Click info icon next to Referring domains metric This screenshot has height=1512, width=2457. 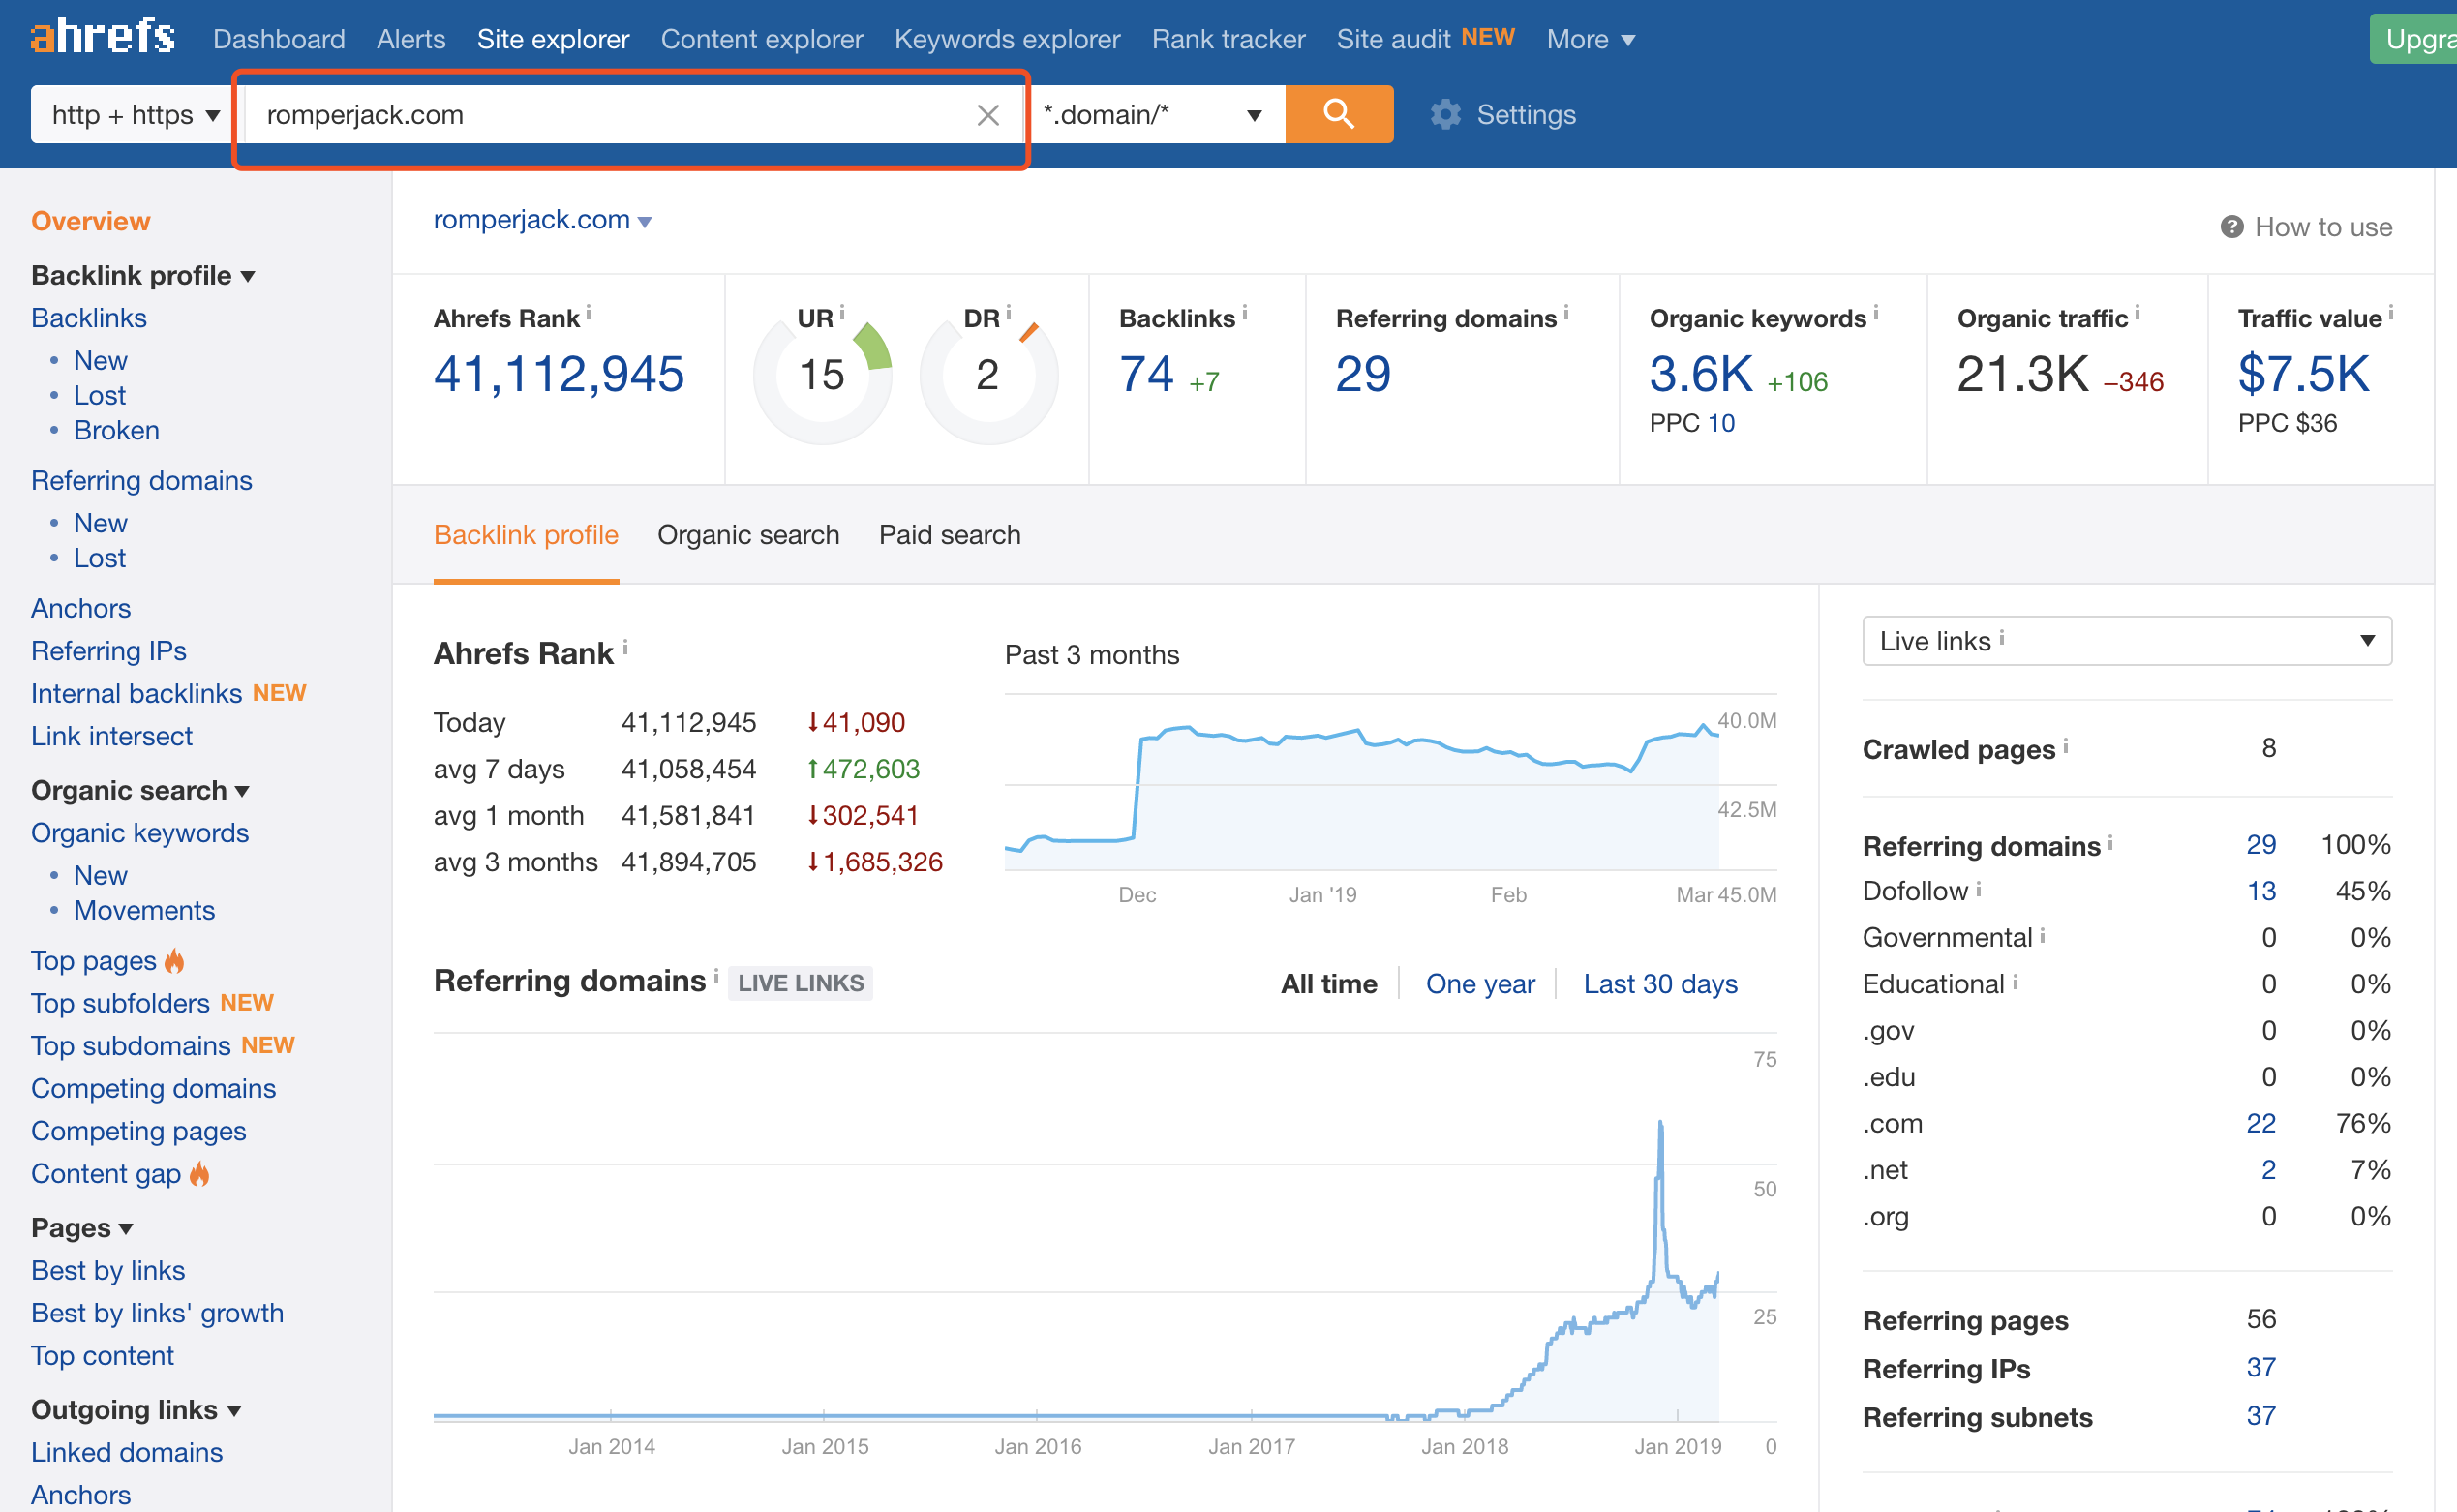tap(1566, 313)
